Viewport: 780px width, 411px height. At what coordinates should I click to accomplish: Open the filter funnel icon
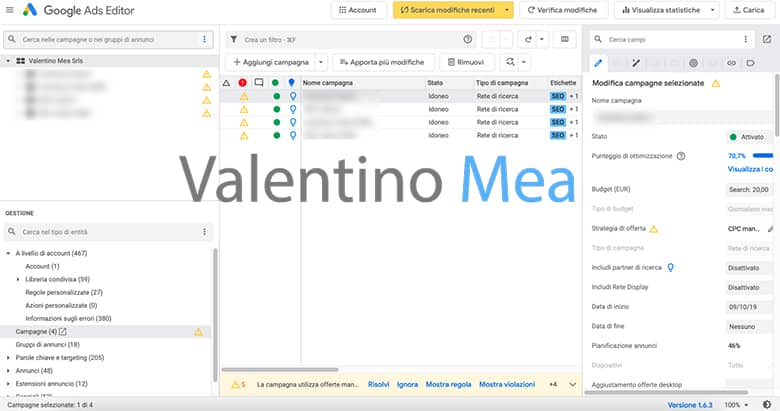click(234, 39)
